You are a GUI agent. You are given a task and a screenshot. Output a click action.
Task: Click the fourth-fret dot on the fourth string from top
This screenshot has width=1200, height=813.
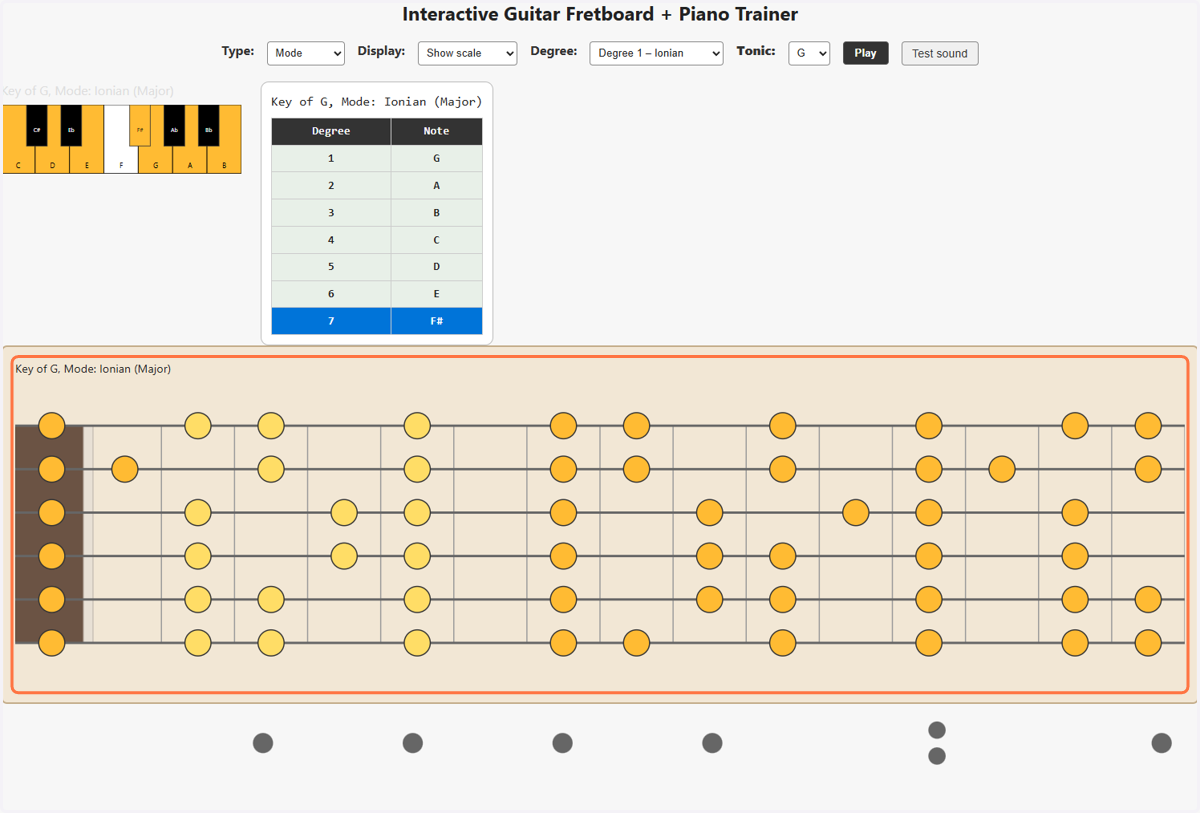(344, 555)
